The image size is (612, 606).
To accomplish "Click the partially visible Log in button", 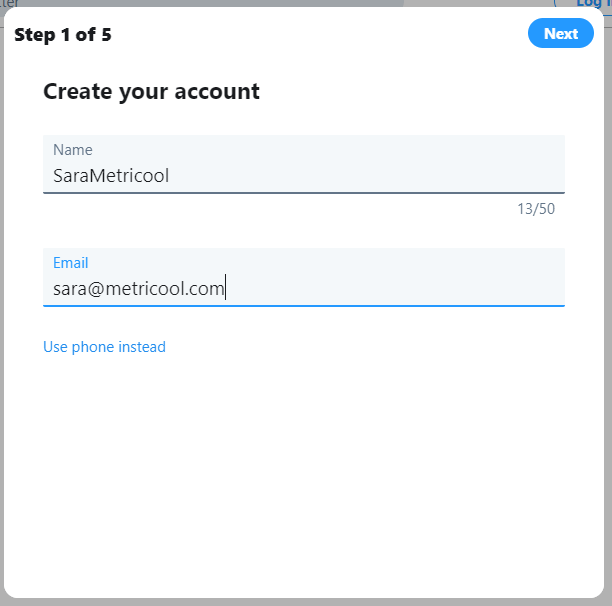I will click(x=588, y=4).
